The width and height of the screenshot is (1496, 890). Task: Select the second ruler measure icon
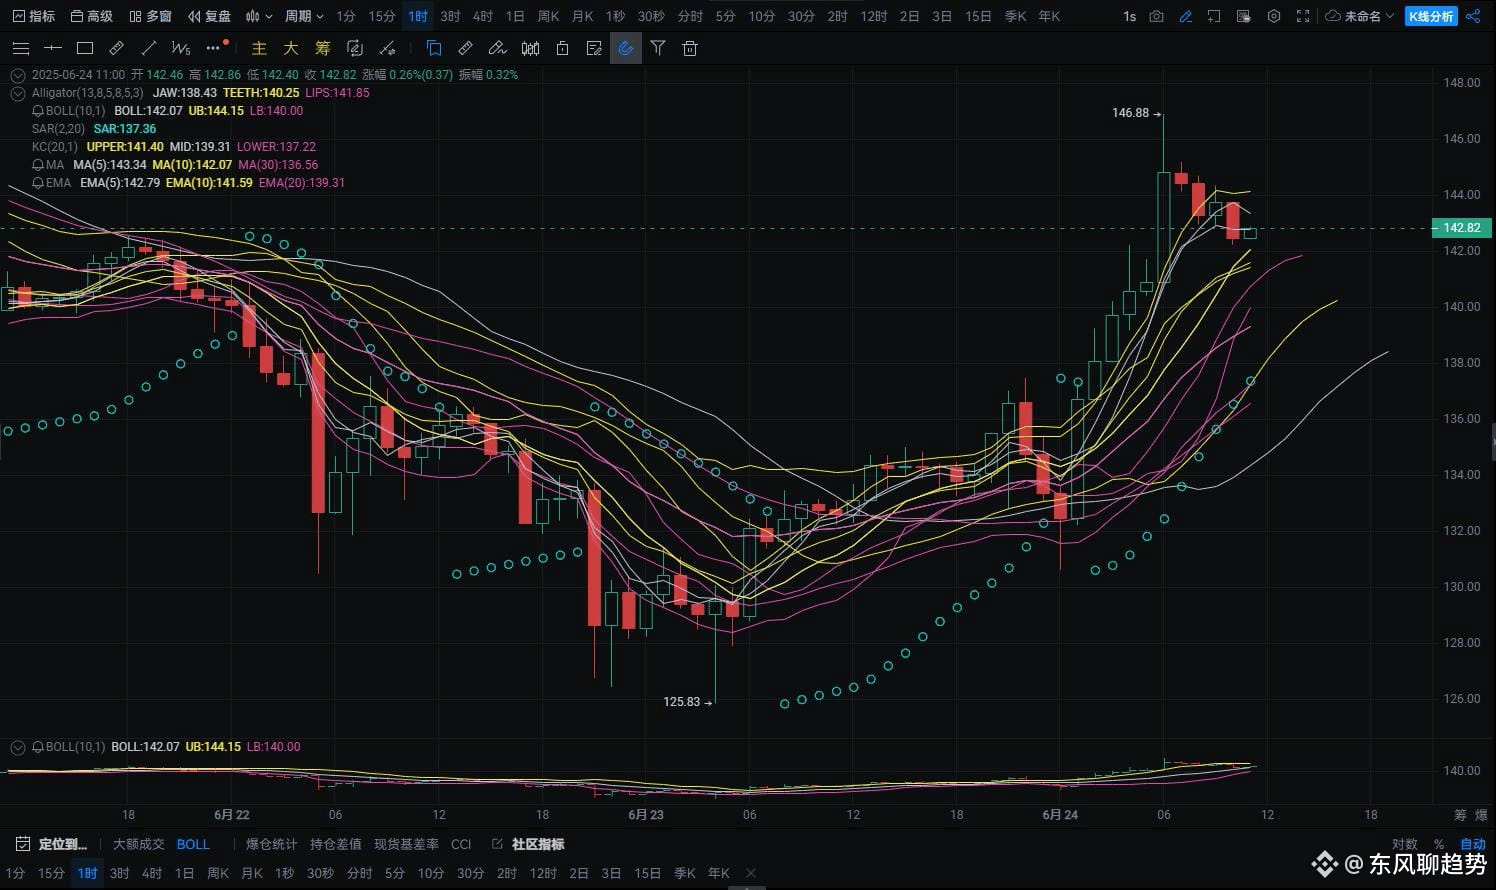(x=466, y=48)
